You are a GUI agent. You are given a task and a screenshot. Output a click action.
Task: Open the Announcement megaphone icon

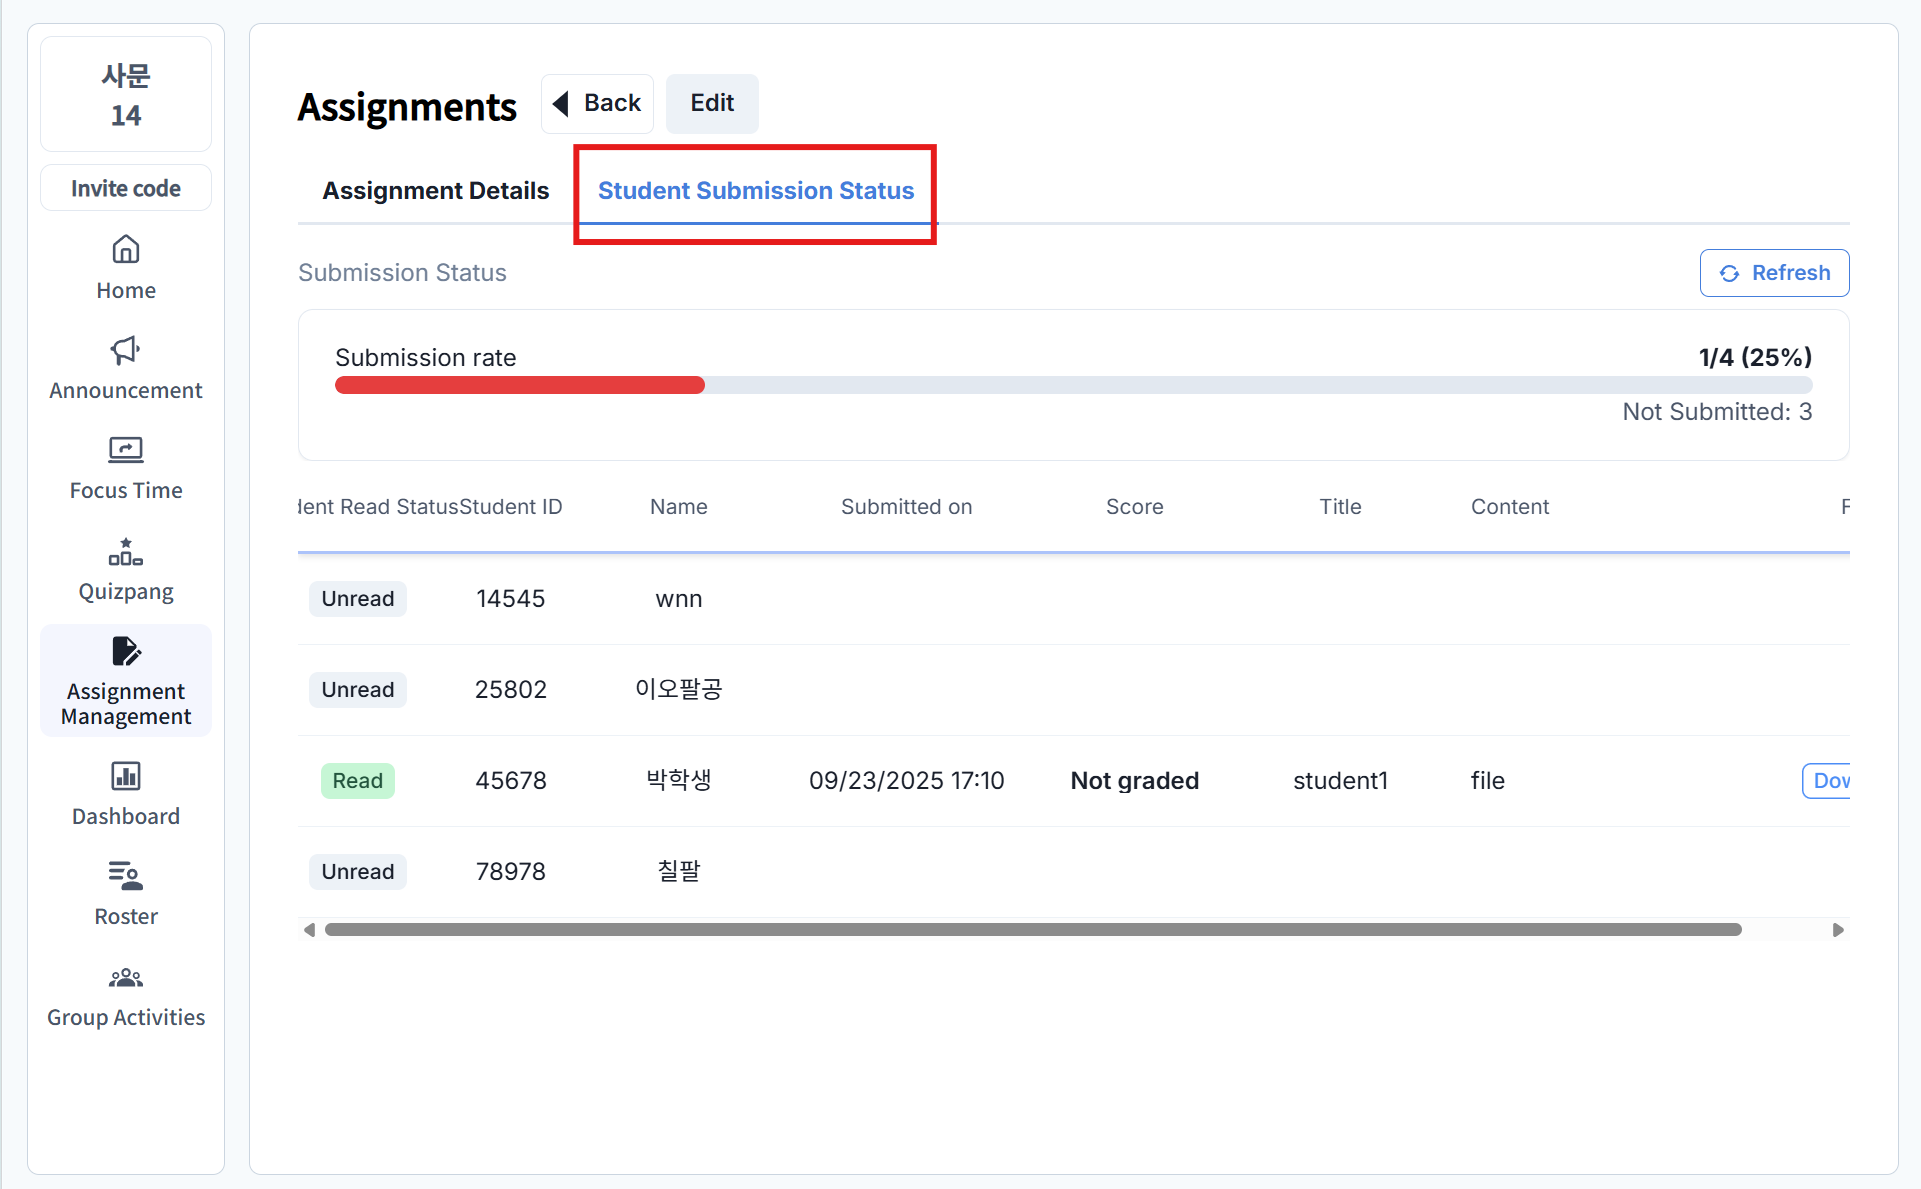pyautogui.click(x=126, y=350)
